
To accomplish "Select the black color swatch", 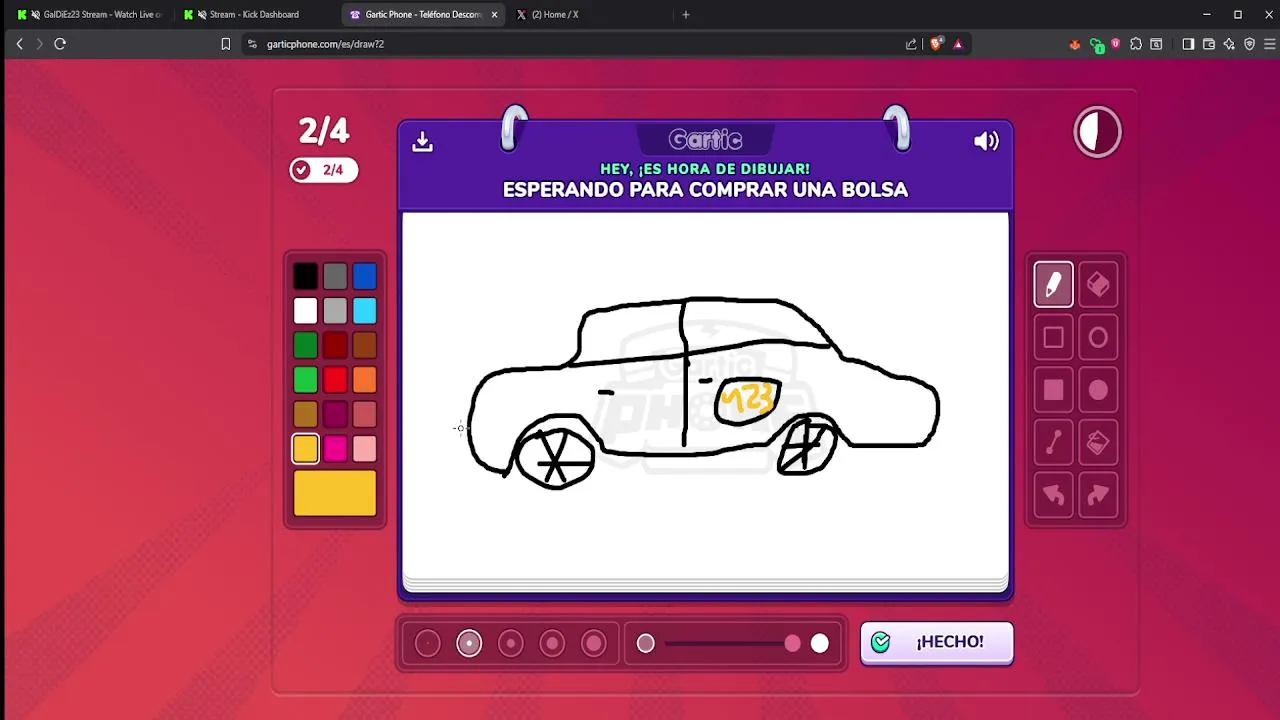I will click(305, 276).
